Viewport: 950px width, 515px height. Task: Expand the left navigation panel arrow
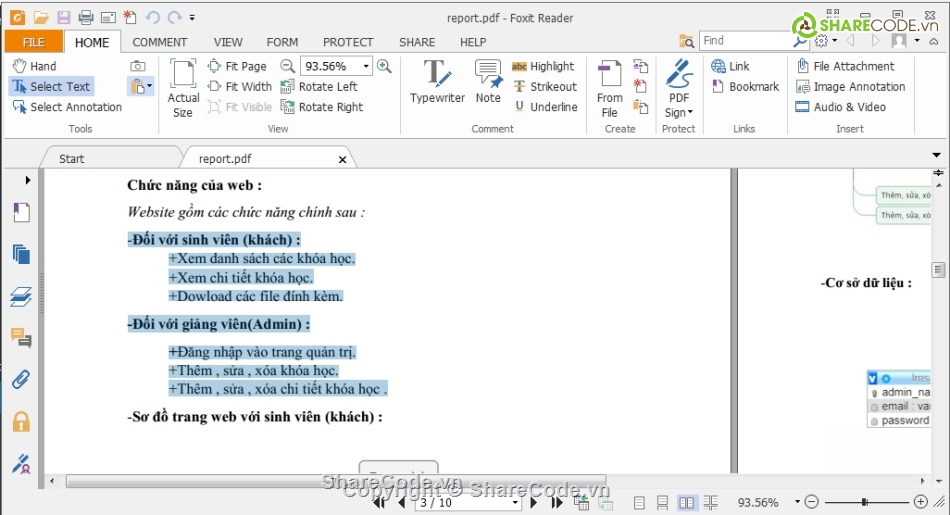pos(27,180)
